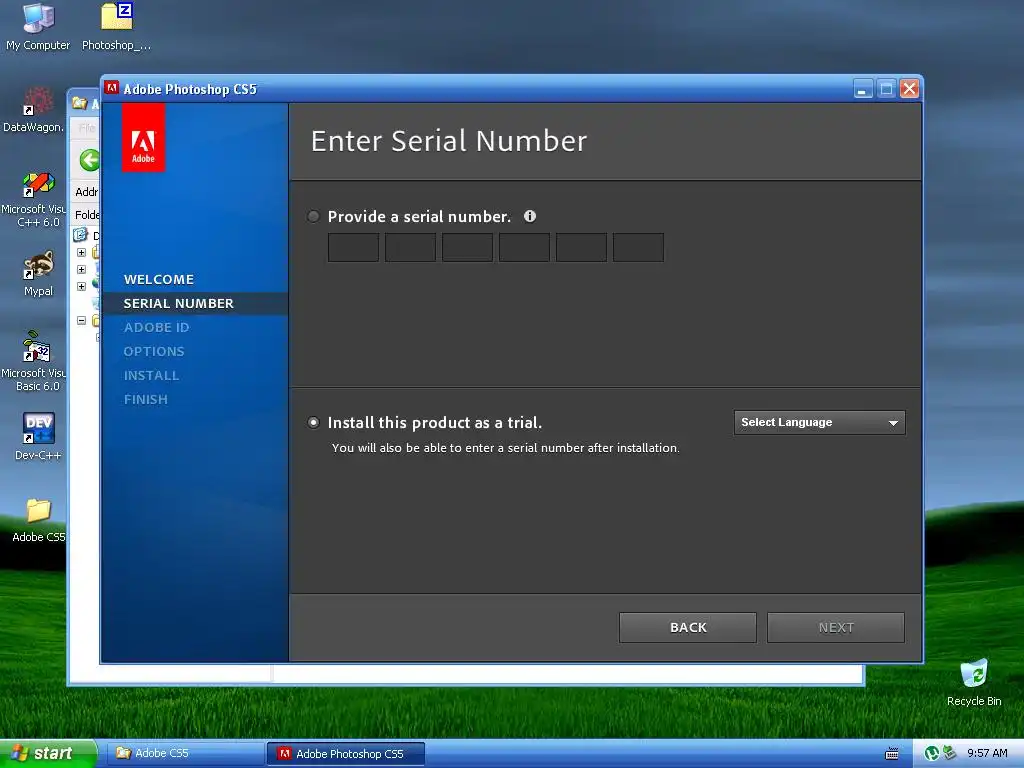Screen dimensions: 1024x768
Task: Expand the third tree node in Explorer window
Action: pos(81,286)
